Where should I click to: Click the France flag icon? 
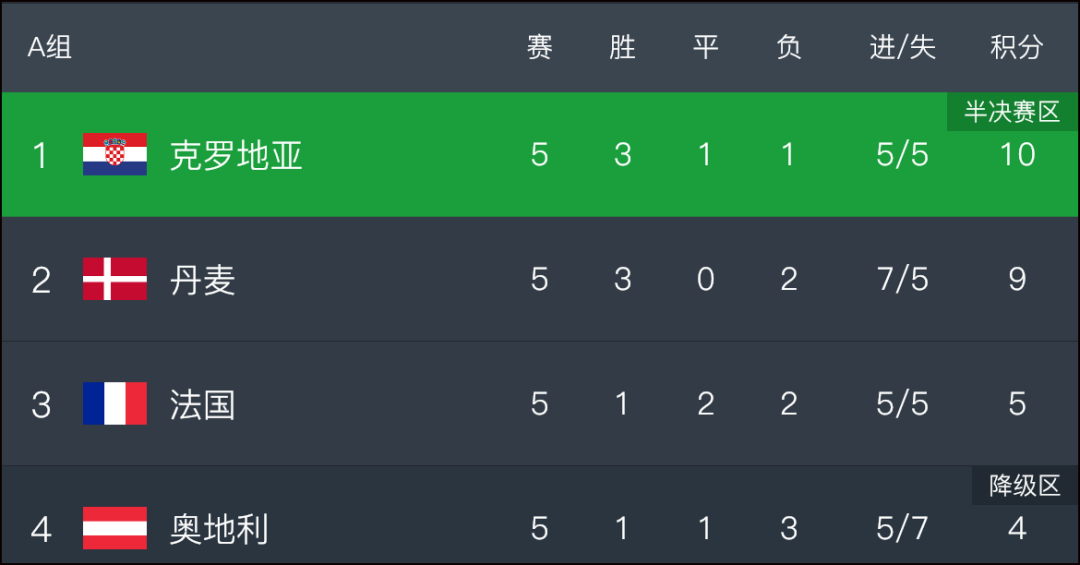(115, 404)
